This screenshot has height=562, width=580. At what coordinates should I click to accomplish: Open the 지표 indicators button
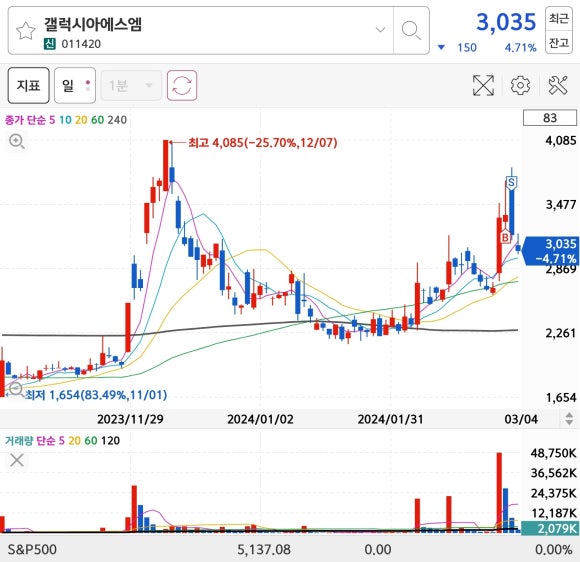[x=28, y=85]
